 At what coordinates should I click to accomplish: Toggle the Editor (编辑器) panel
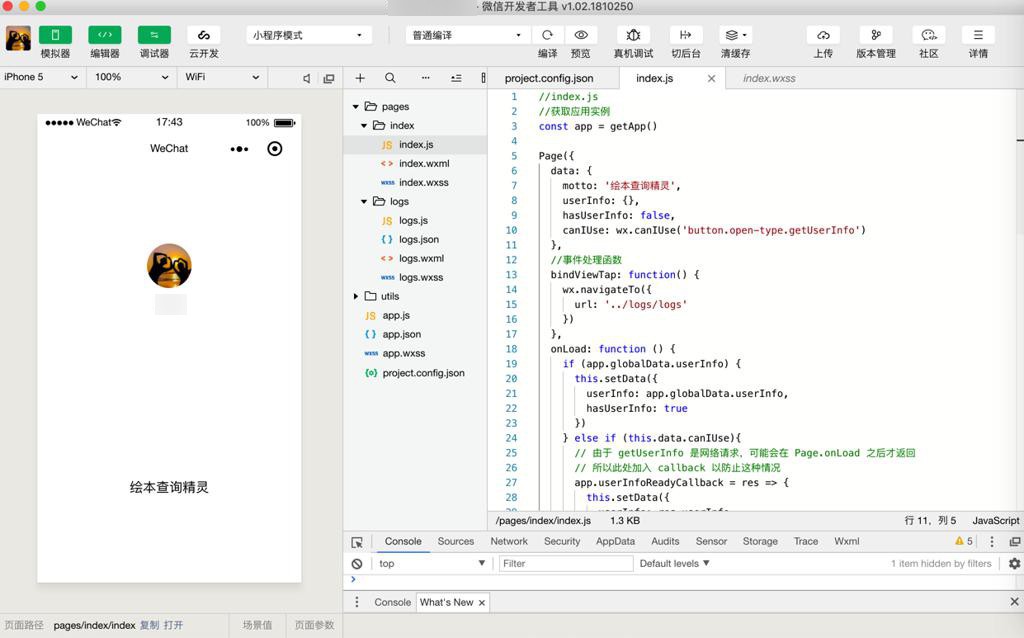pos(104,35)
